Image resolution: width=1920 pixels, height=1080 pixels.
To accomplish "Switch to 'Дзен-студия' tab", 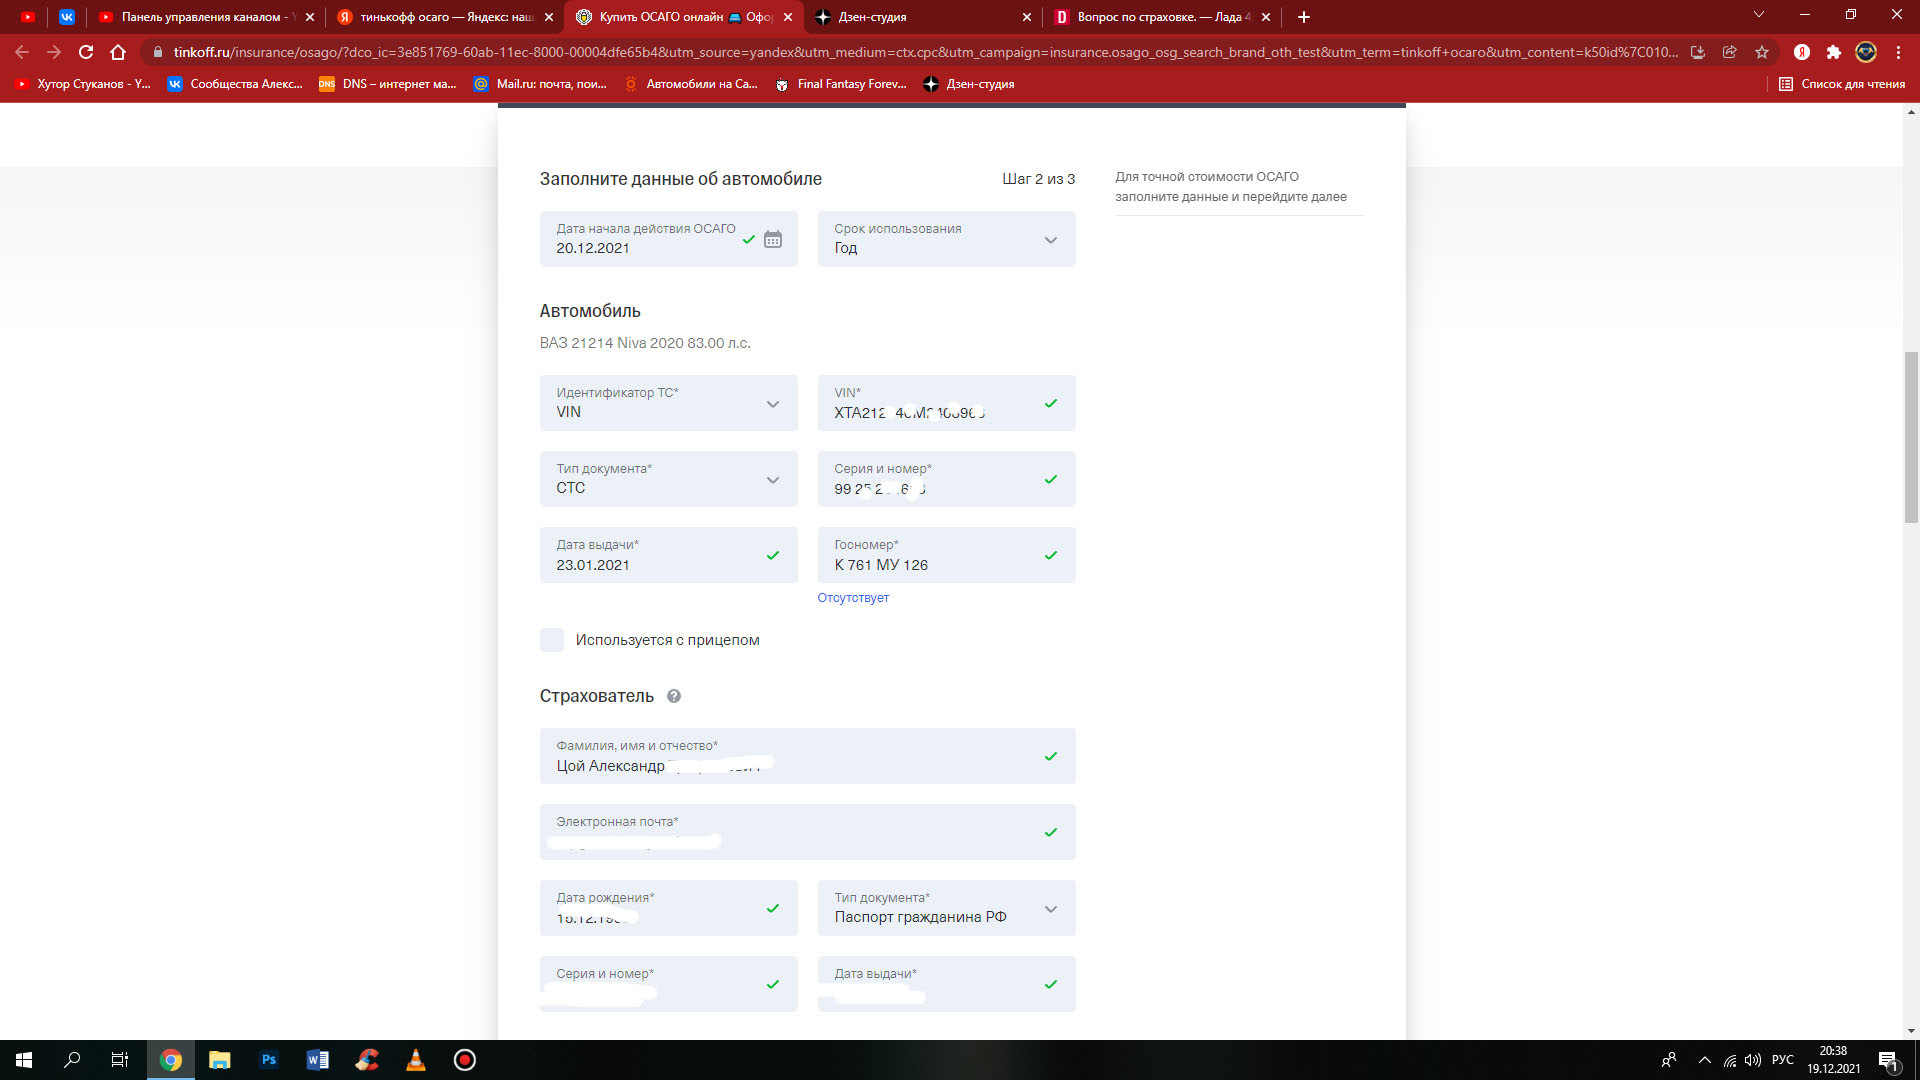I will [923, 17].
